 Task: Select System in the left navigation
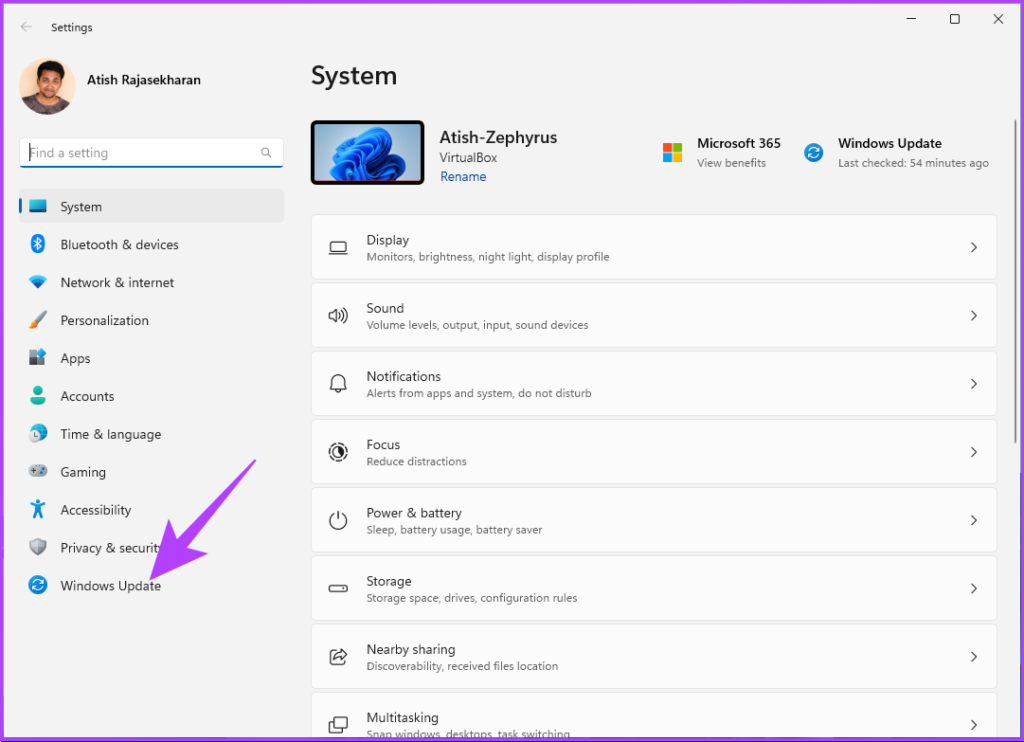[81, 207]
